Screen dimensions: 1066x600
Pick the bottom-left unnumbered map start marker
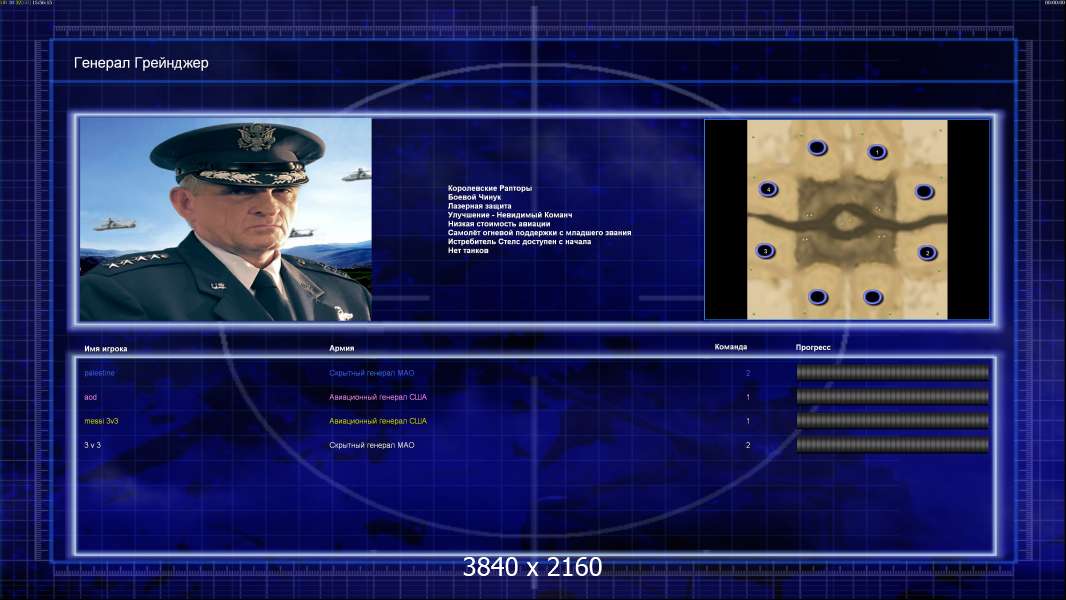tap(818, 297)
